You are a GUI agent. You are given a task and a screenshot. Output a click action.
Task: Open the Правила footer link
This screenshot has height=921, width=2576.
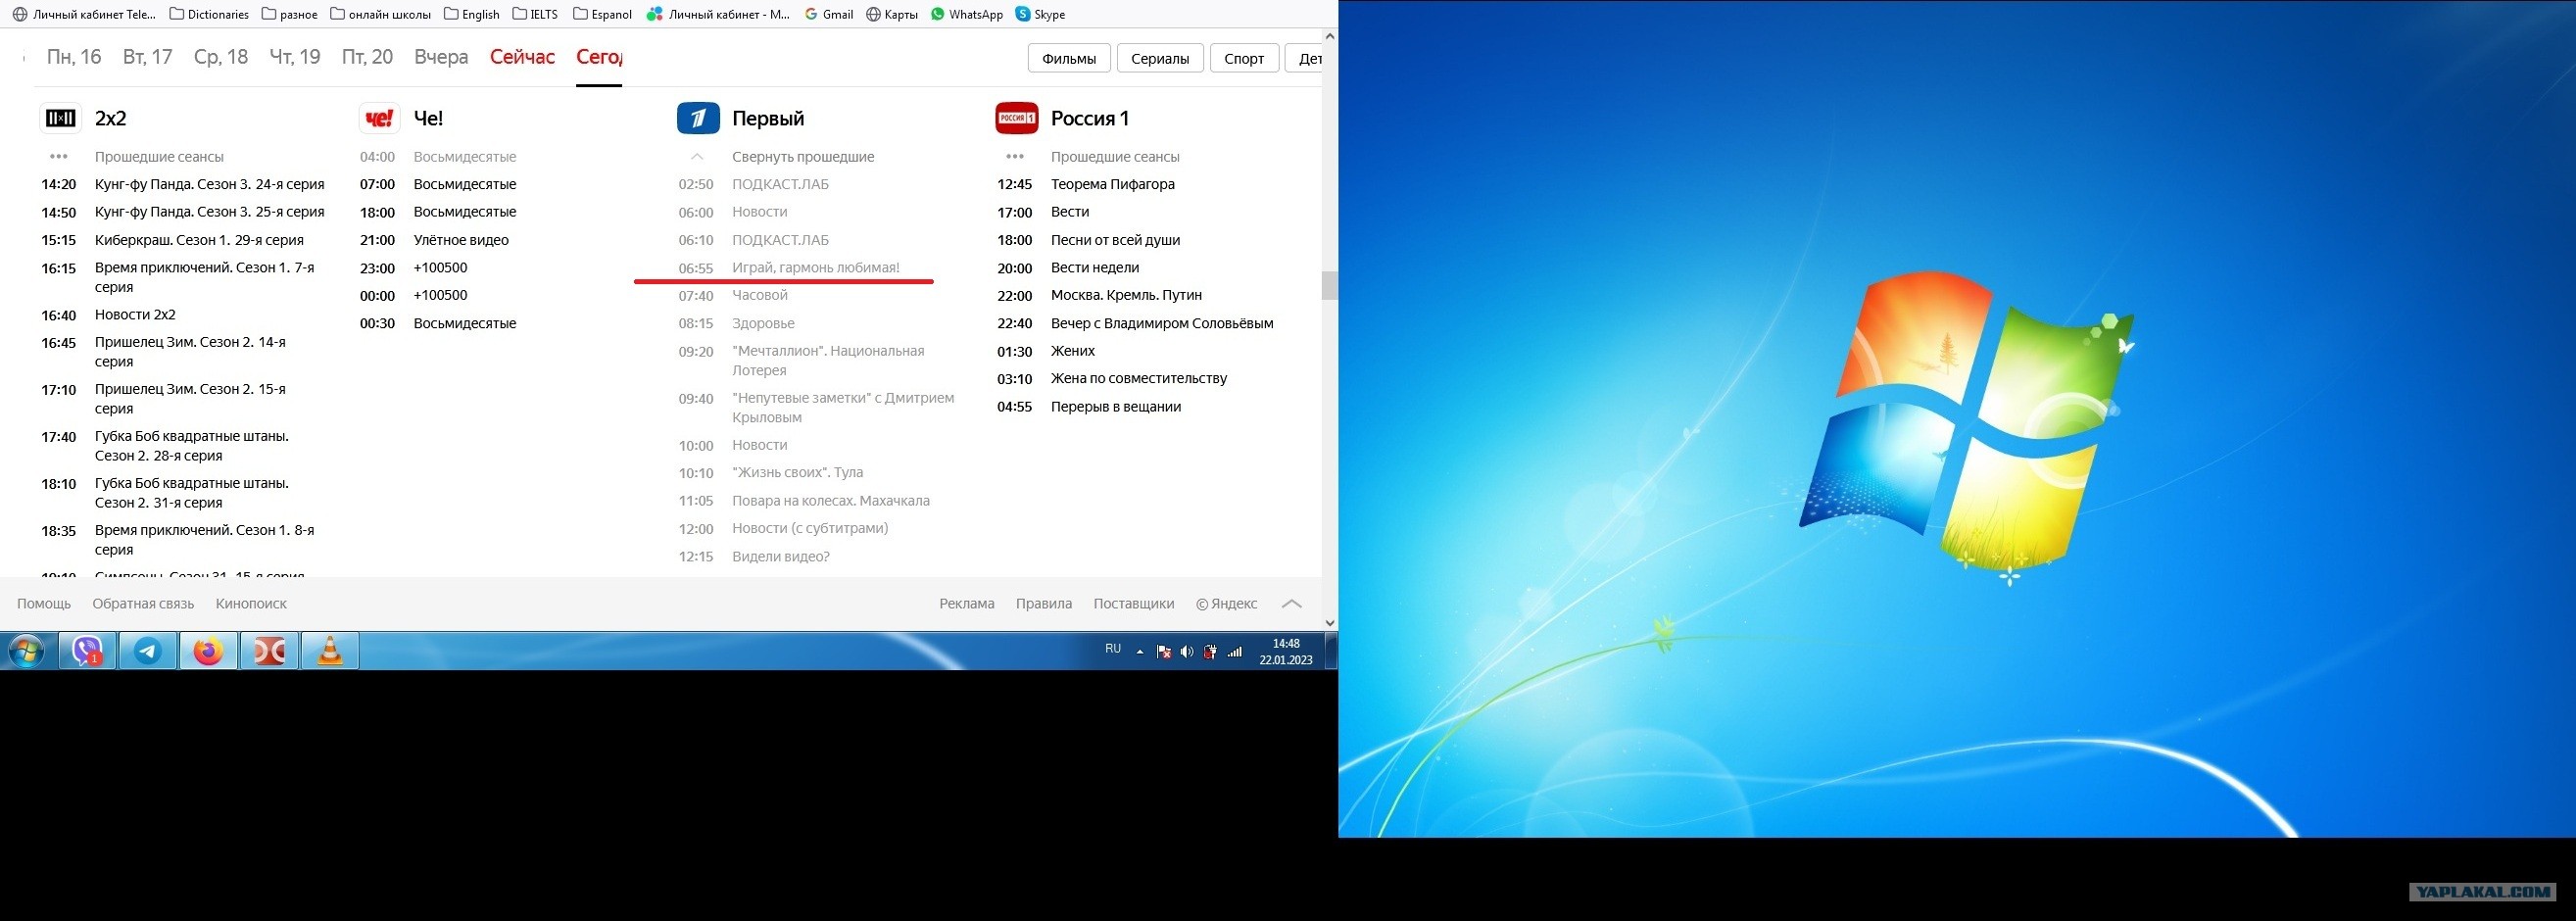1044,604
